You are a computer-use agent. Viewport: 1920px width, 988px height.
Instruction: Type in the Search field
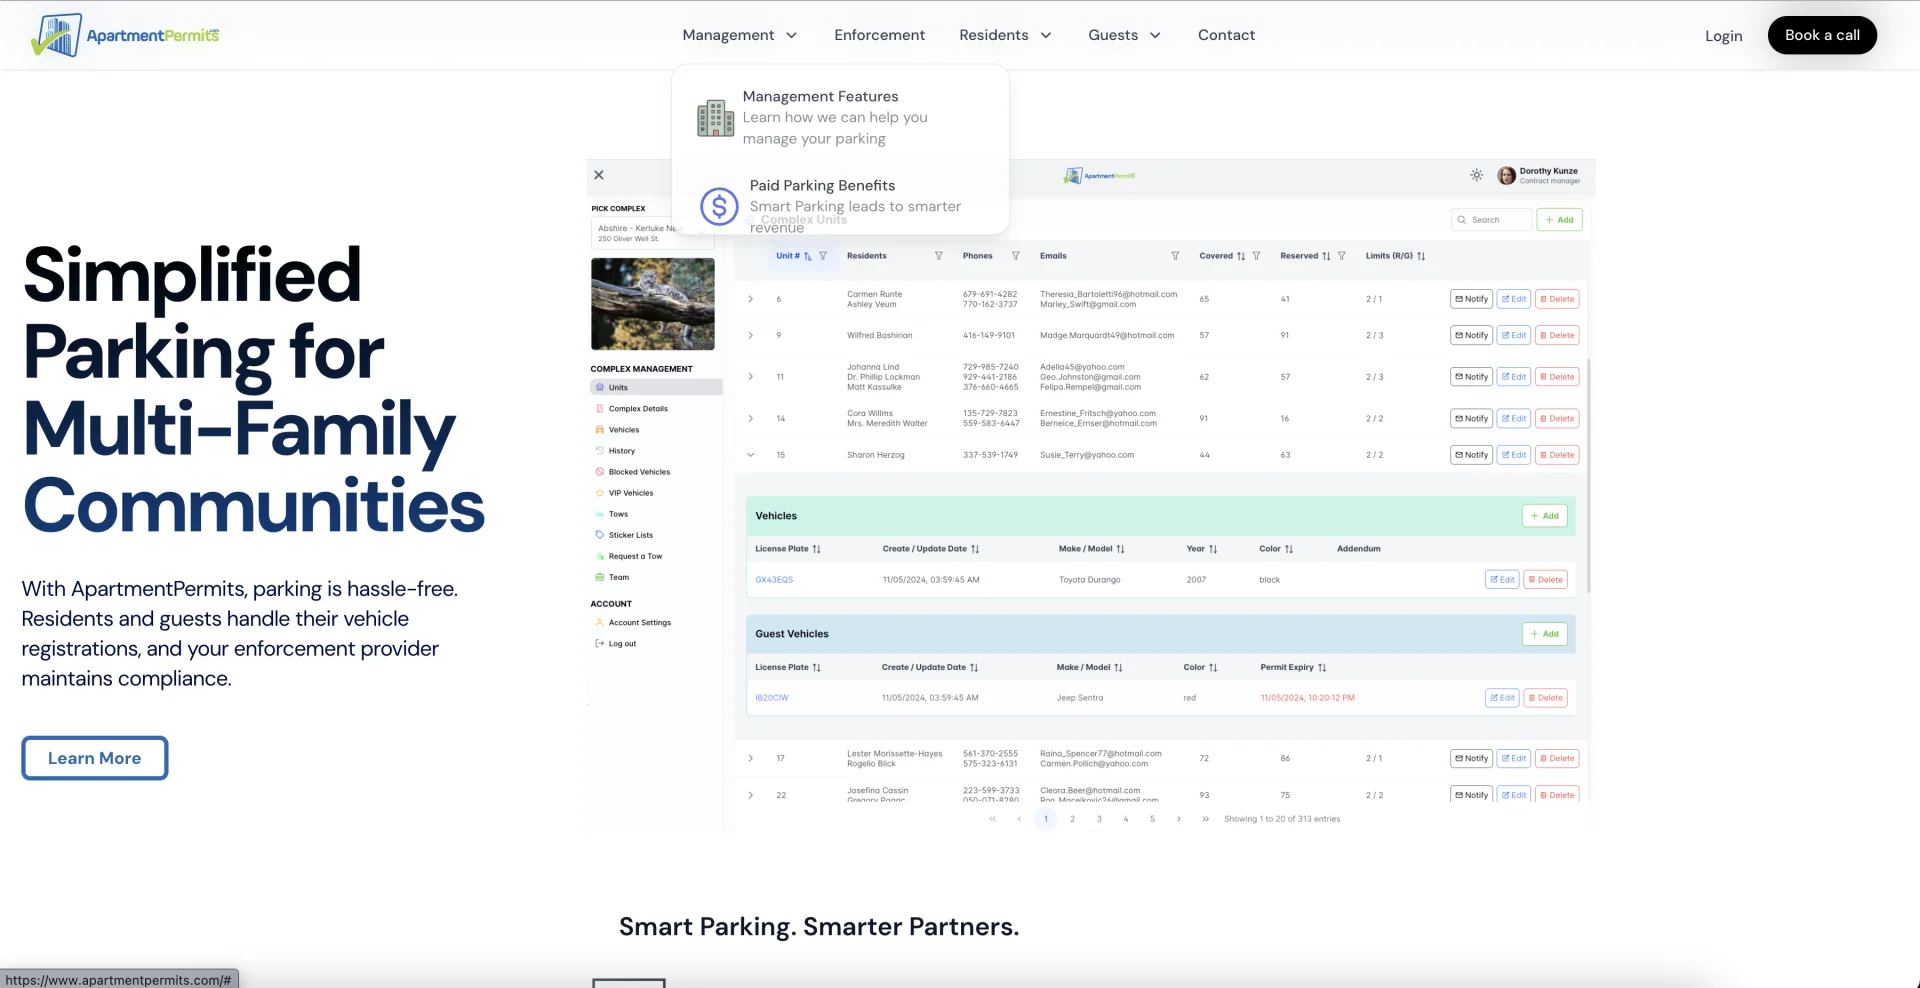pyautogui.click(x=1496, y=219)
